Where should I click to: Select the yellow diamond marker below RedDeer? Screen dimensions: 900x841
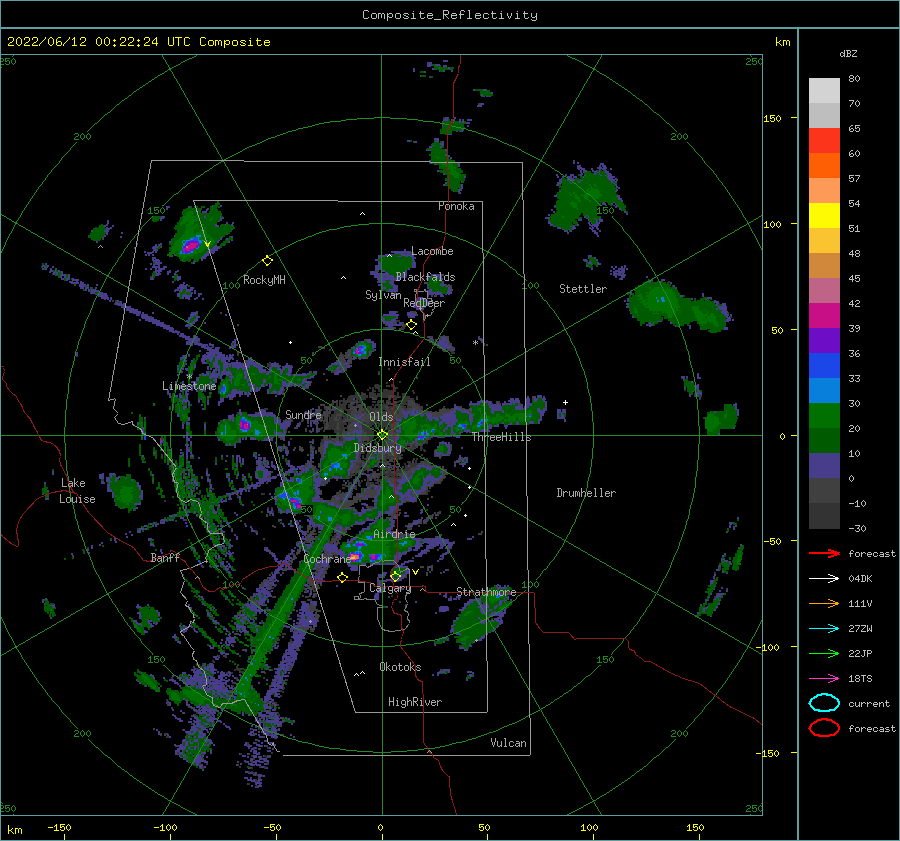coord(411,325)
